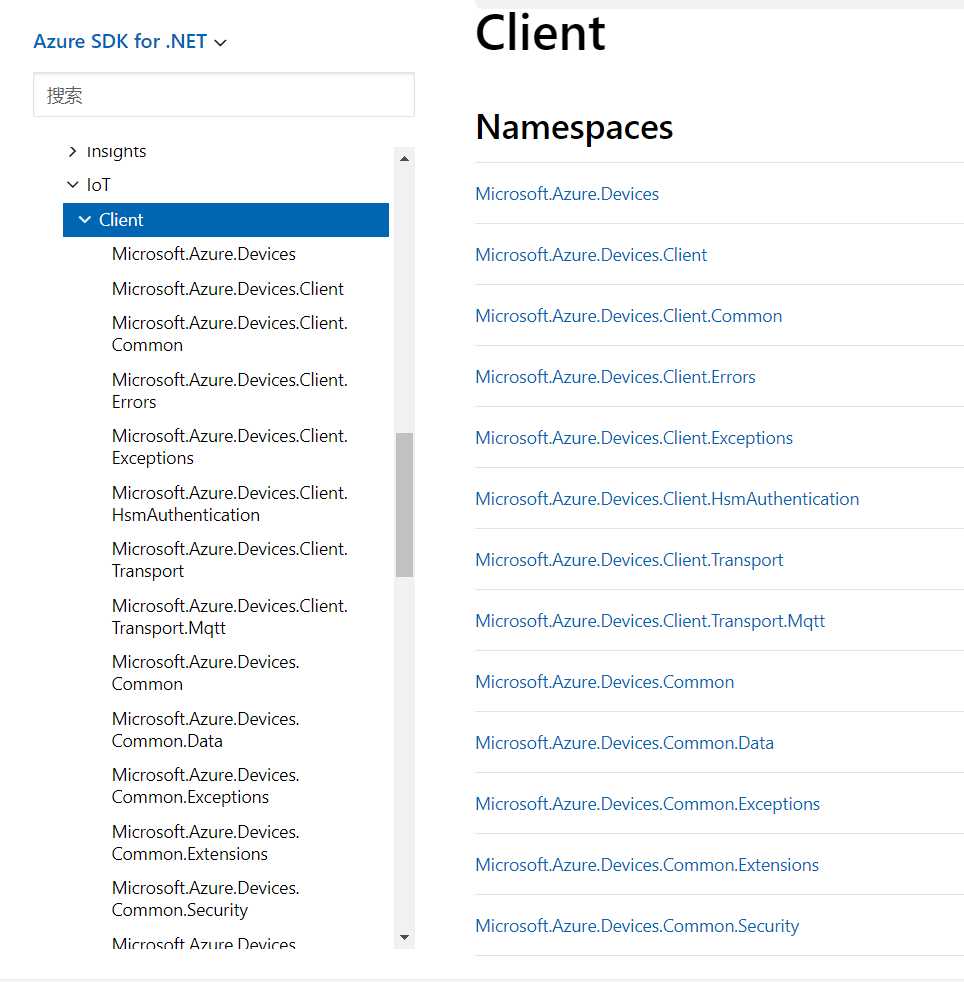Open the Microsoft.Azure.Devices.Client namespace link
Screen dimensions: 964x982
click(591, 255)
